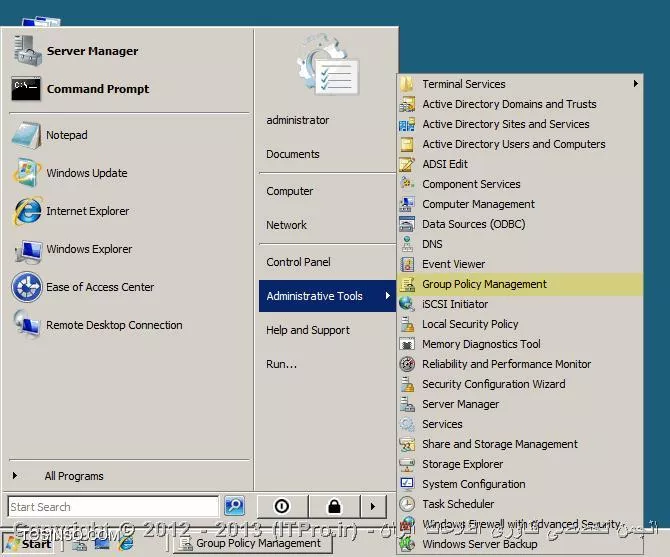Screen dimensions: 670x557
Task: Open the administrator user folder
Action: (297, 120)
